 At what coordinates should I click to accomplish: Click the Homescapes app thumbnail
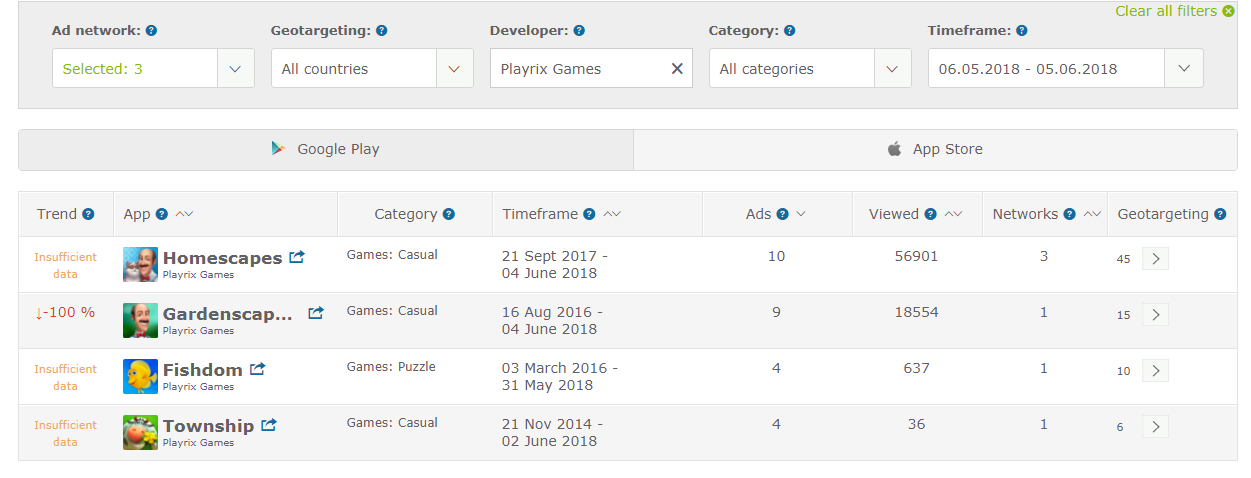click(x=140, y=264)
